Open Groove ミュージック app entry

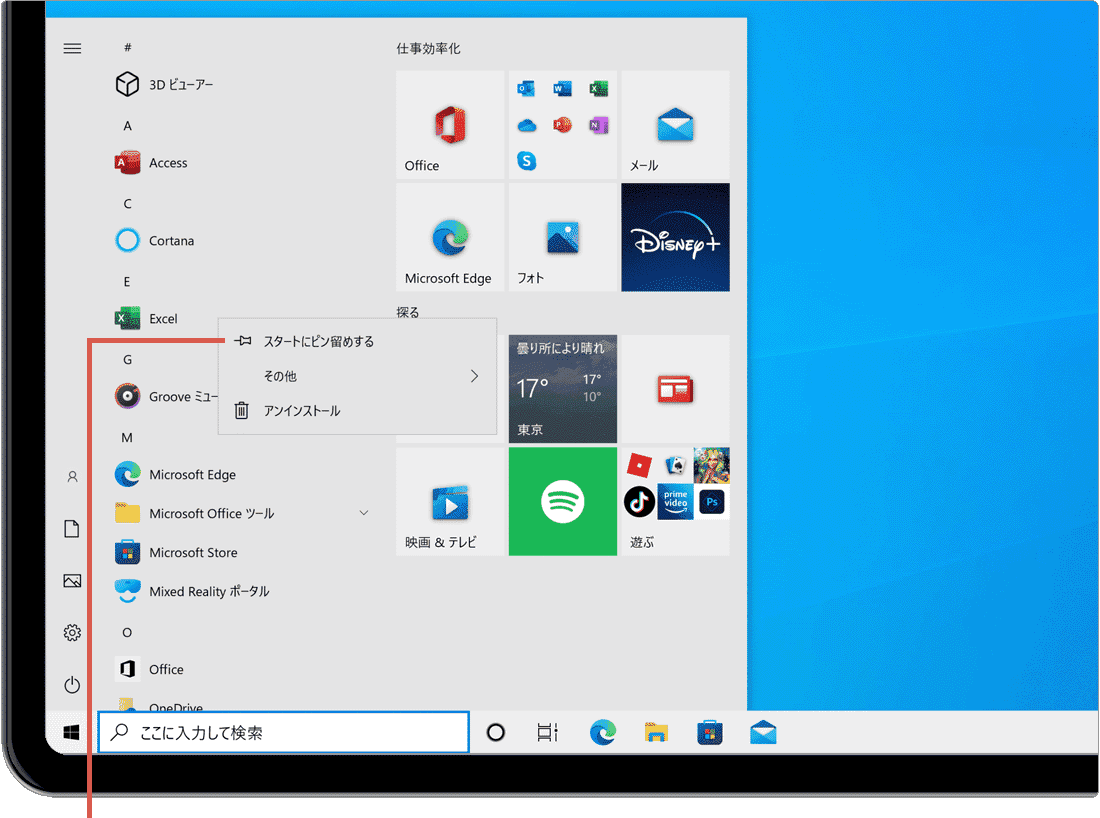[166, 396]
